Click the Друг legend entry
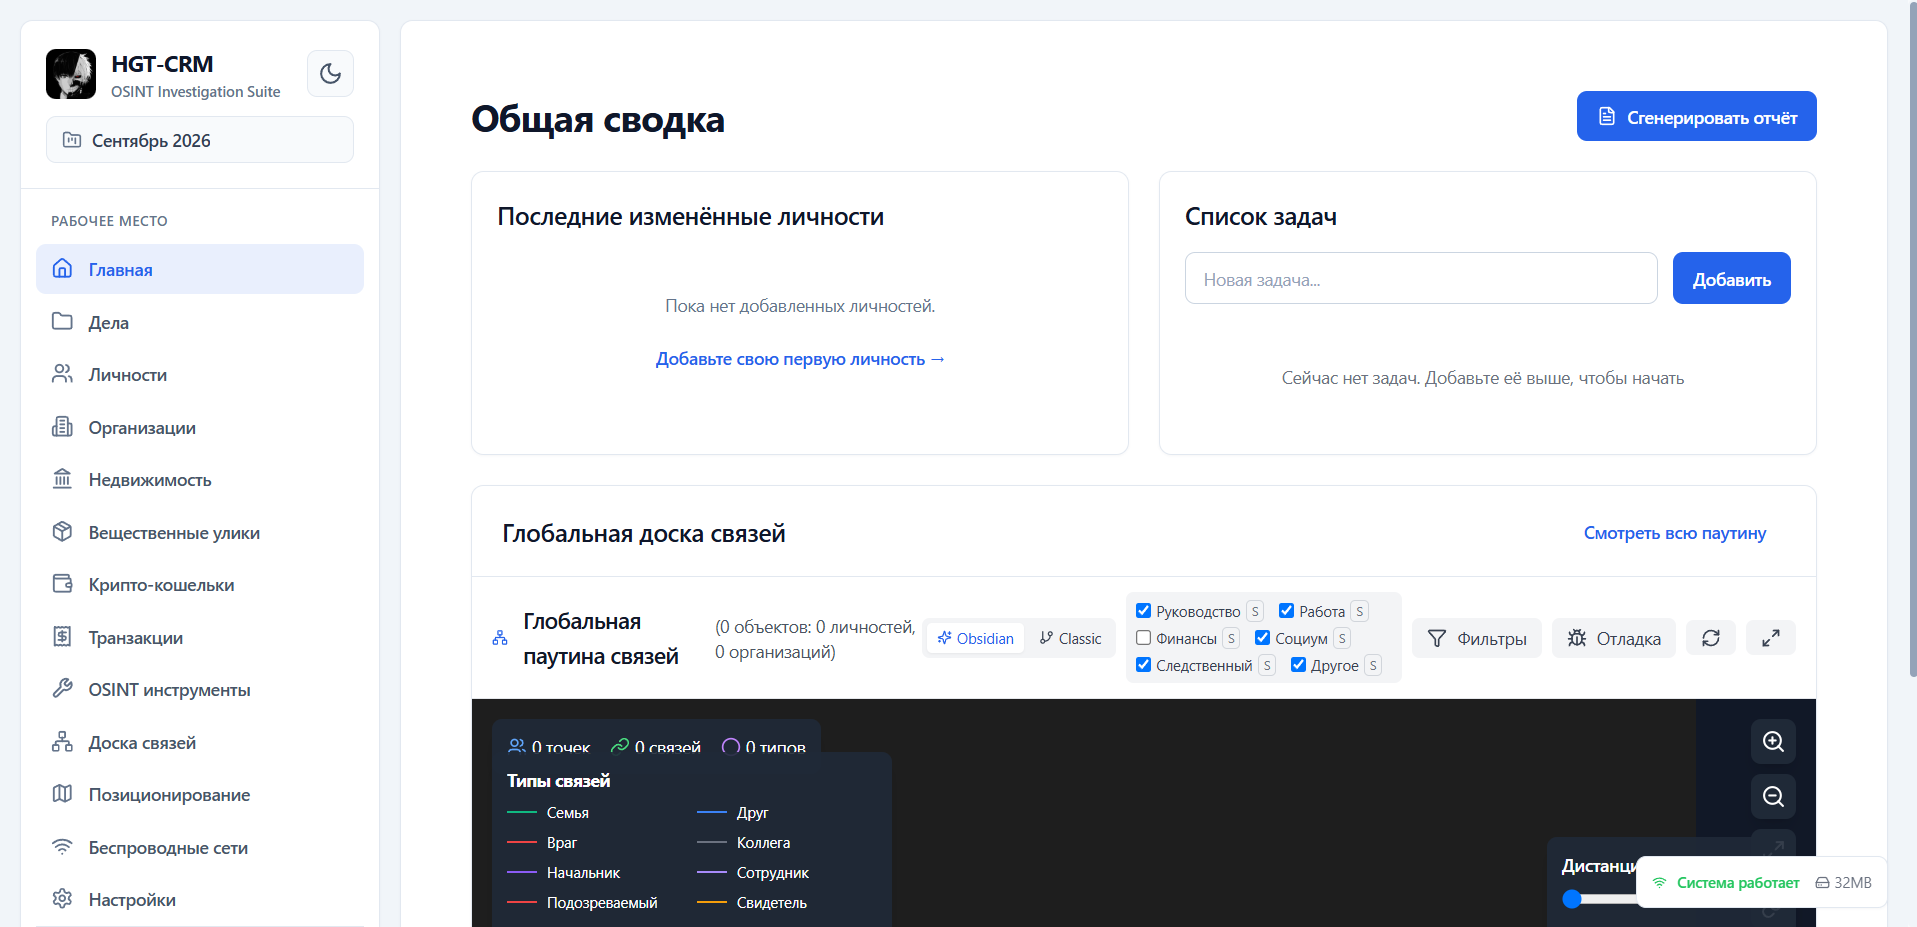The width and height of the screenshot is (1917, 927). [x=733, y=813]
